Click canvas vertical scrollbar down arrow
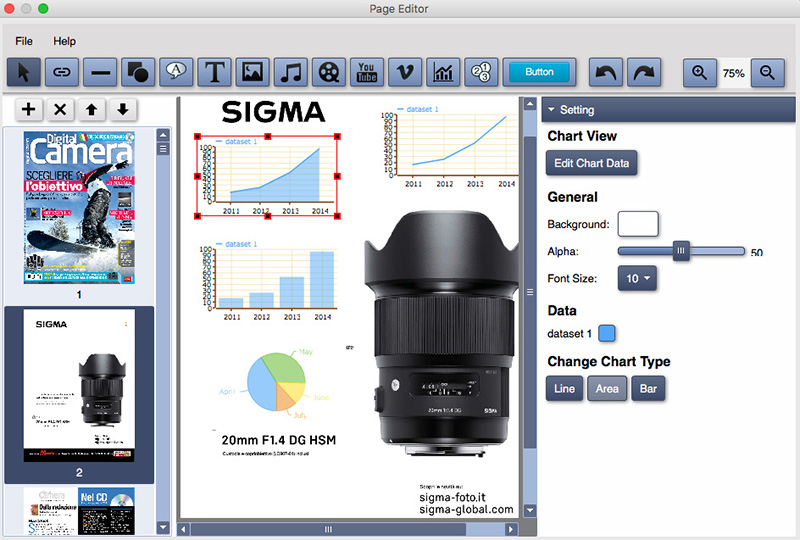Viewport: 800px width, 540px height. (x=530, y=510)
